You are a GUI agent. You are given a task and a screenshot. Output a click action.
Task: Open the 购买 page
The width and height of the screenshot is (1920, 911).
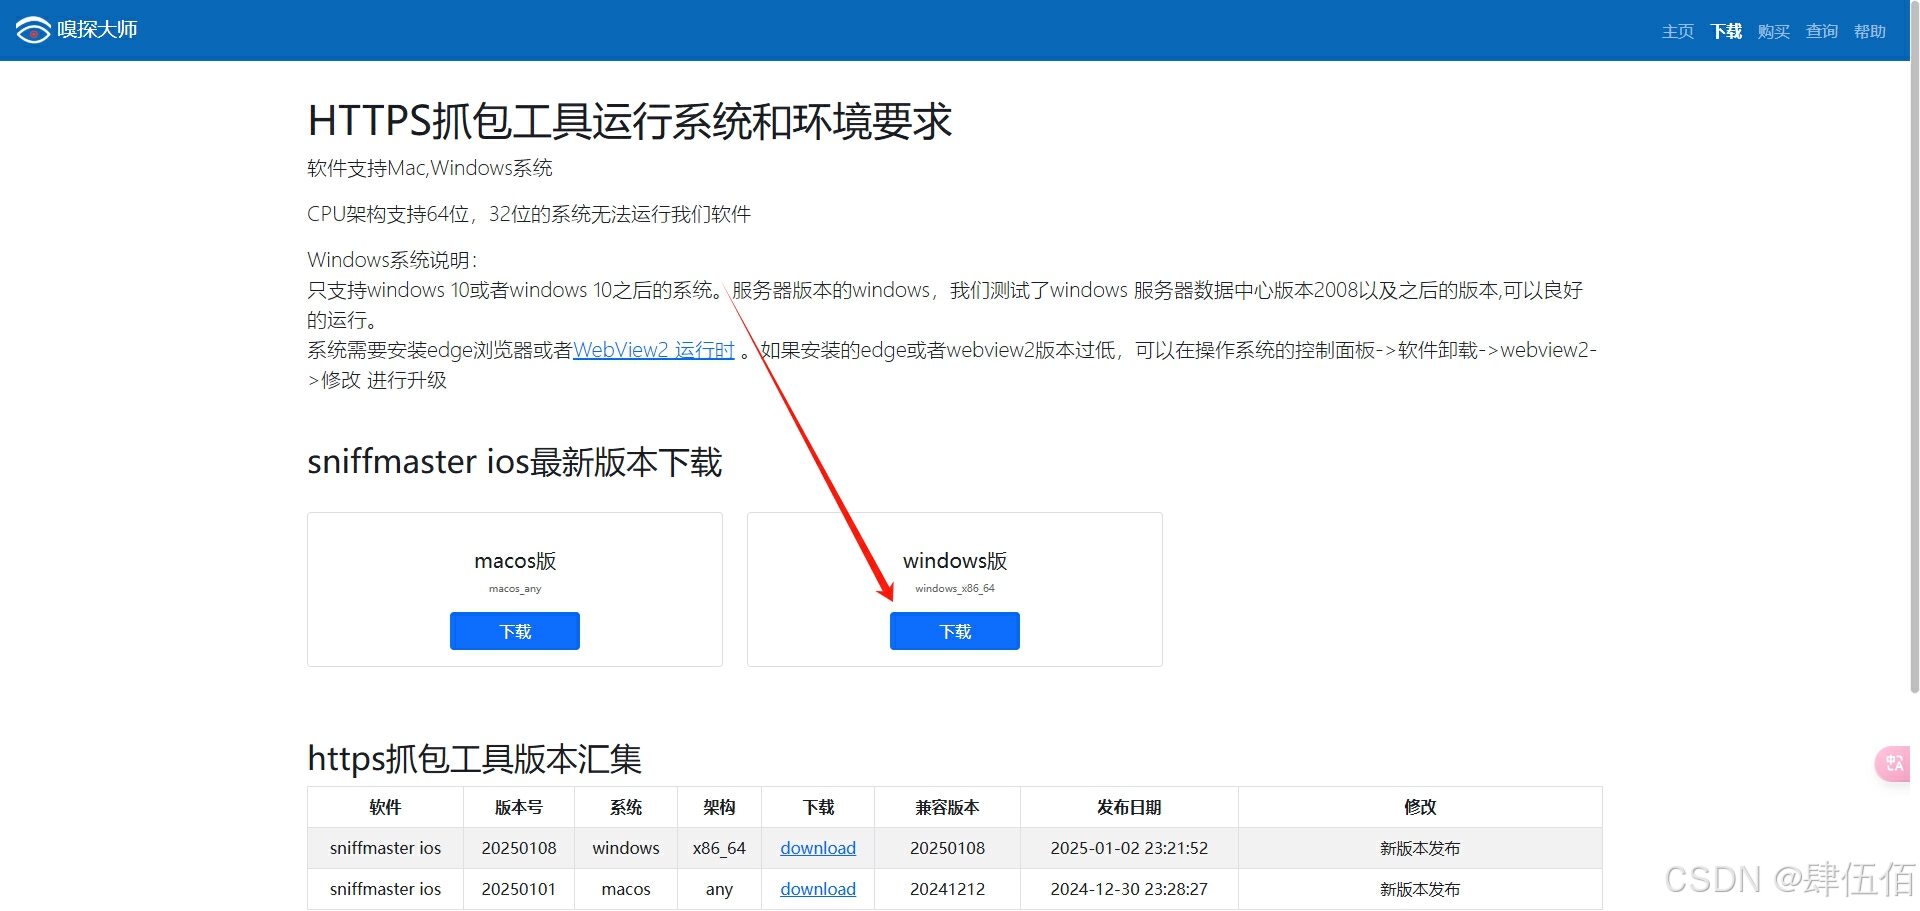click(1773, 31)
